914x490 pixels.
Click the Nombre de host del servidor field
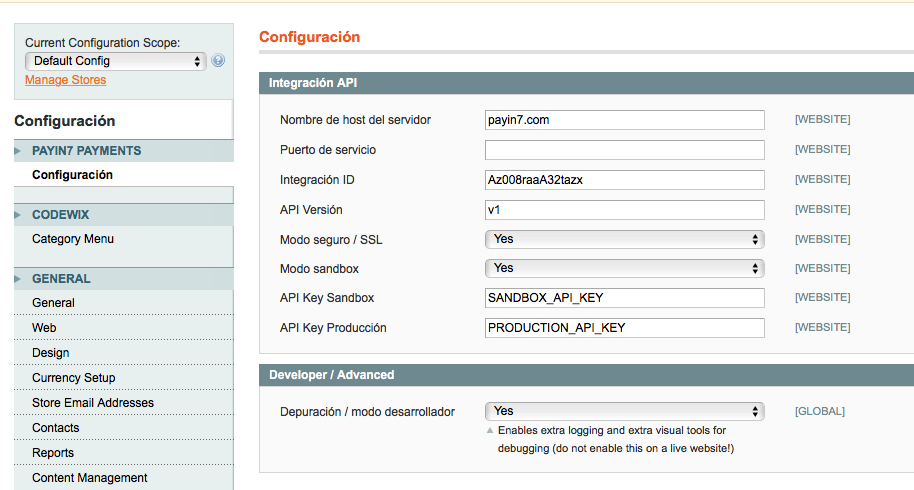pyautogui.click(x=624, y=120)
